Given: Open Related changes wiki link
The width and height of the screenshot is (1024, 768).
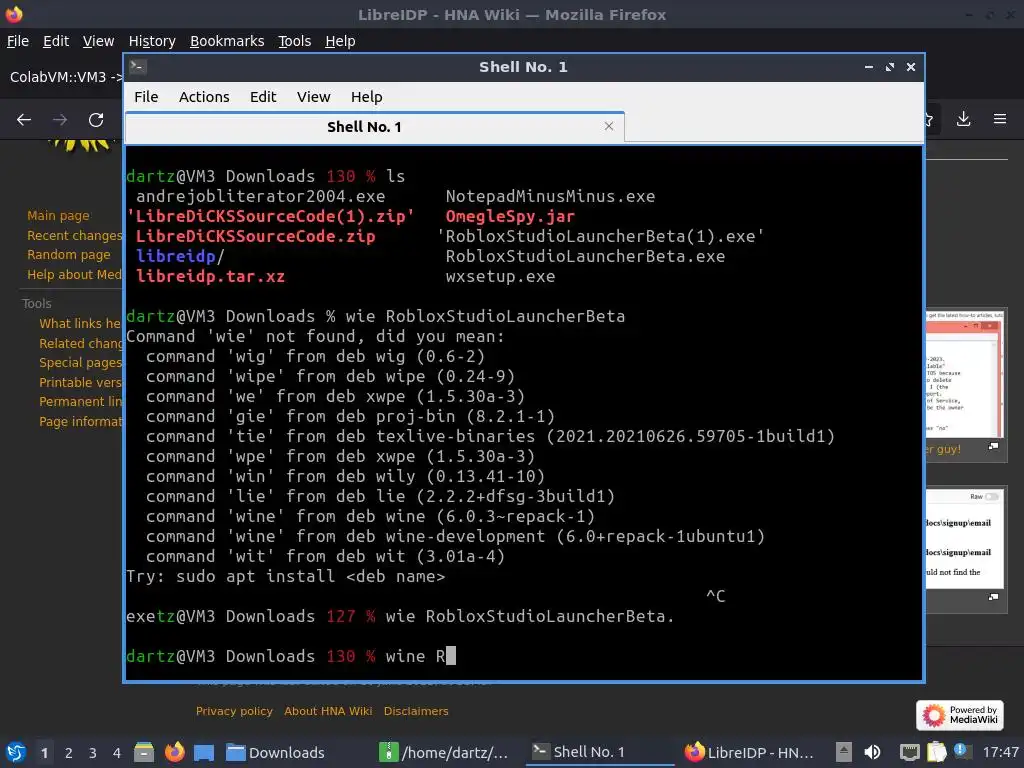Looking at the screenshot, I should click(80, 343).
